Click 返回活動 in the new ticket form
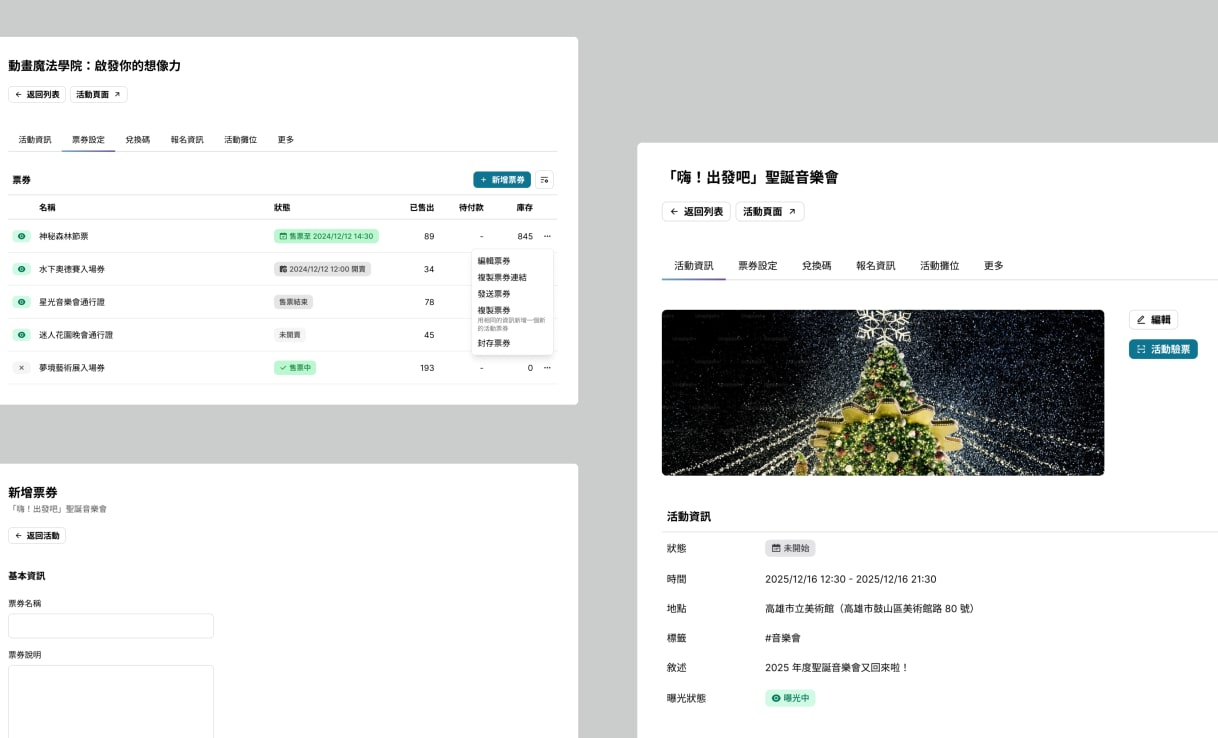This screenshot has width=1218, height=738. tap(38, 535)
